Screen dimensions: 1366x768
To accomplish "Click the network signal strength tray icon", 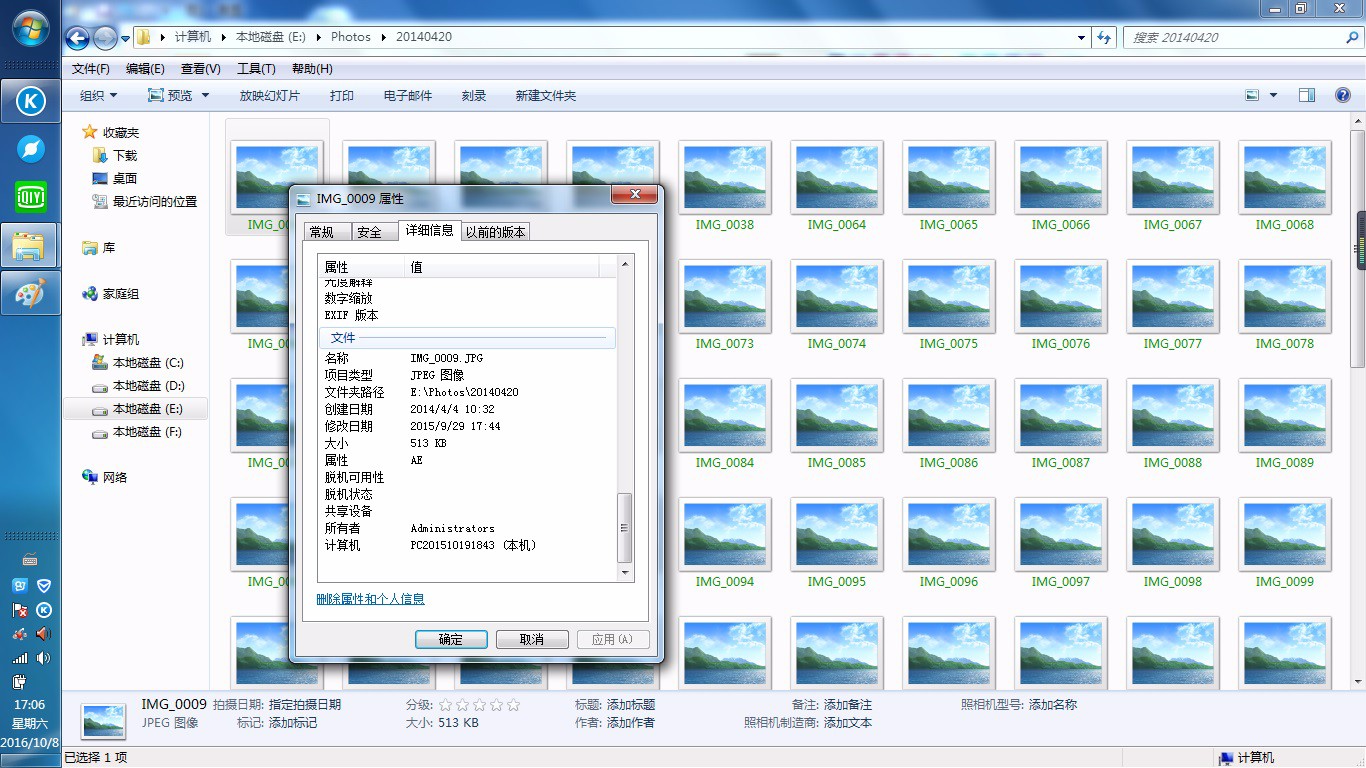I will tap(20, 658).
